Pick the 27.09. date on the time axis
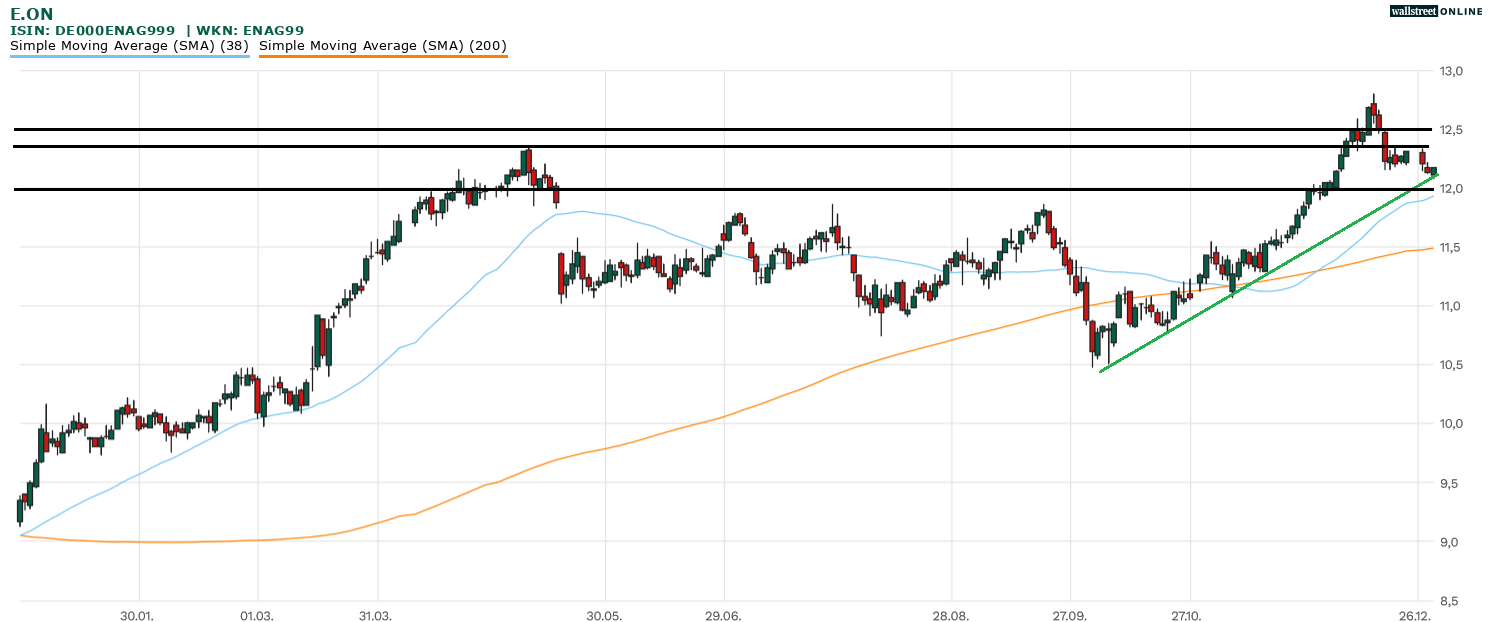Image resolution: width=1490 pixels, height=622 pixels. 1071,614
